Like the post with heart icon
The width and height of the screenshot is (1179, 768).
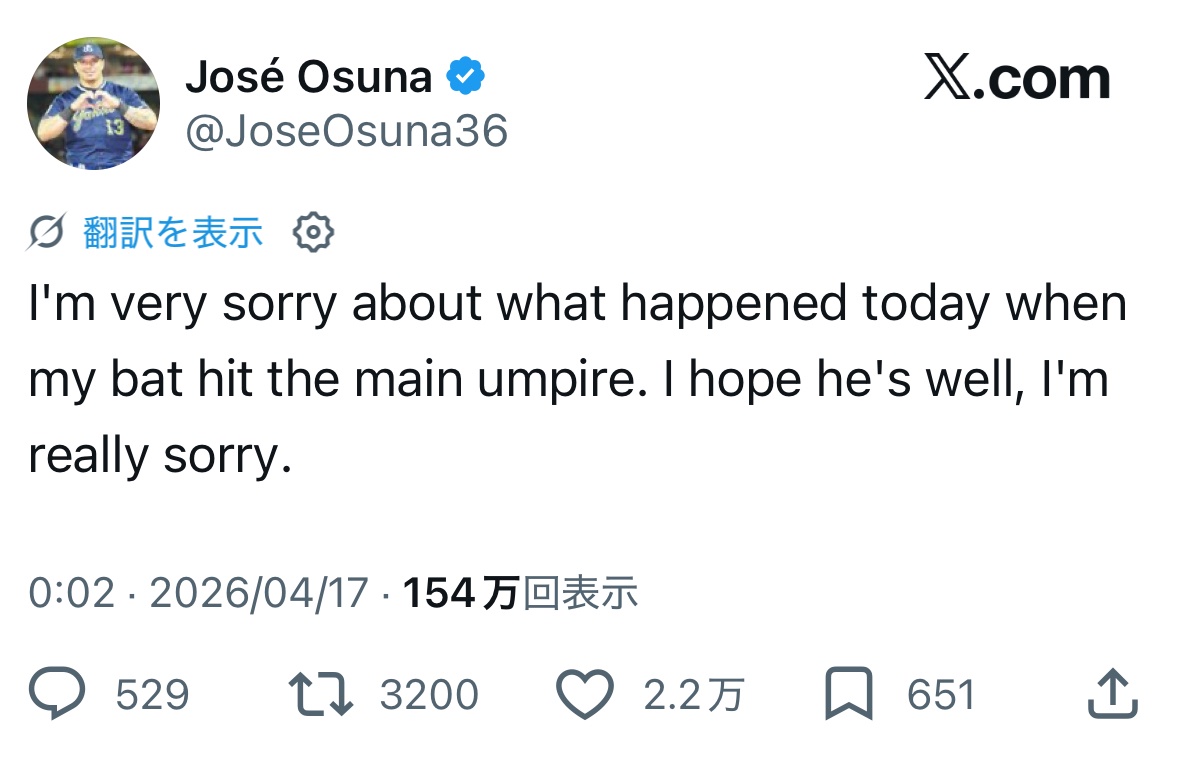584,695
